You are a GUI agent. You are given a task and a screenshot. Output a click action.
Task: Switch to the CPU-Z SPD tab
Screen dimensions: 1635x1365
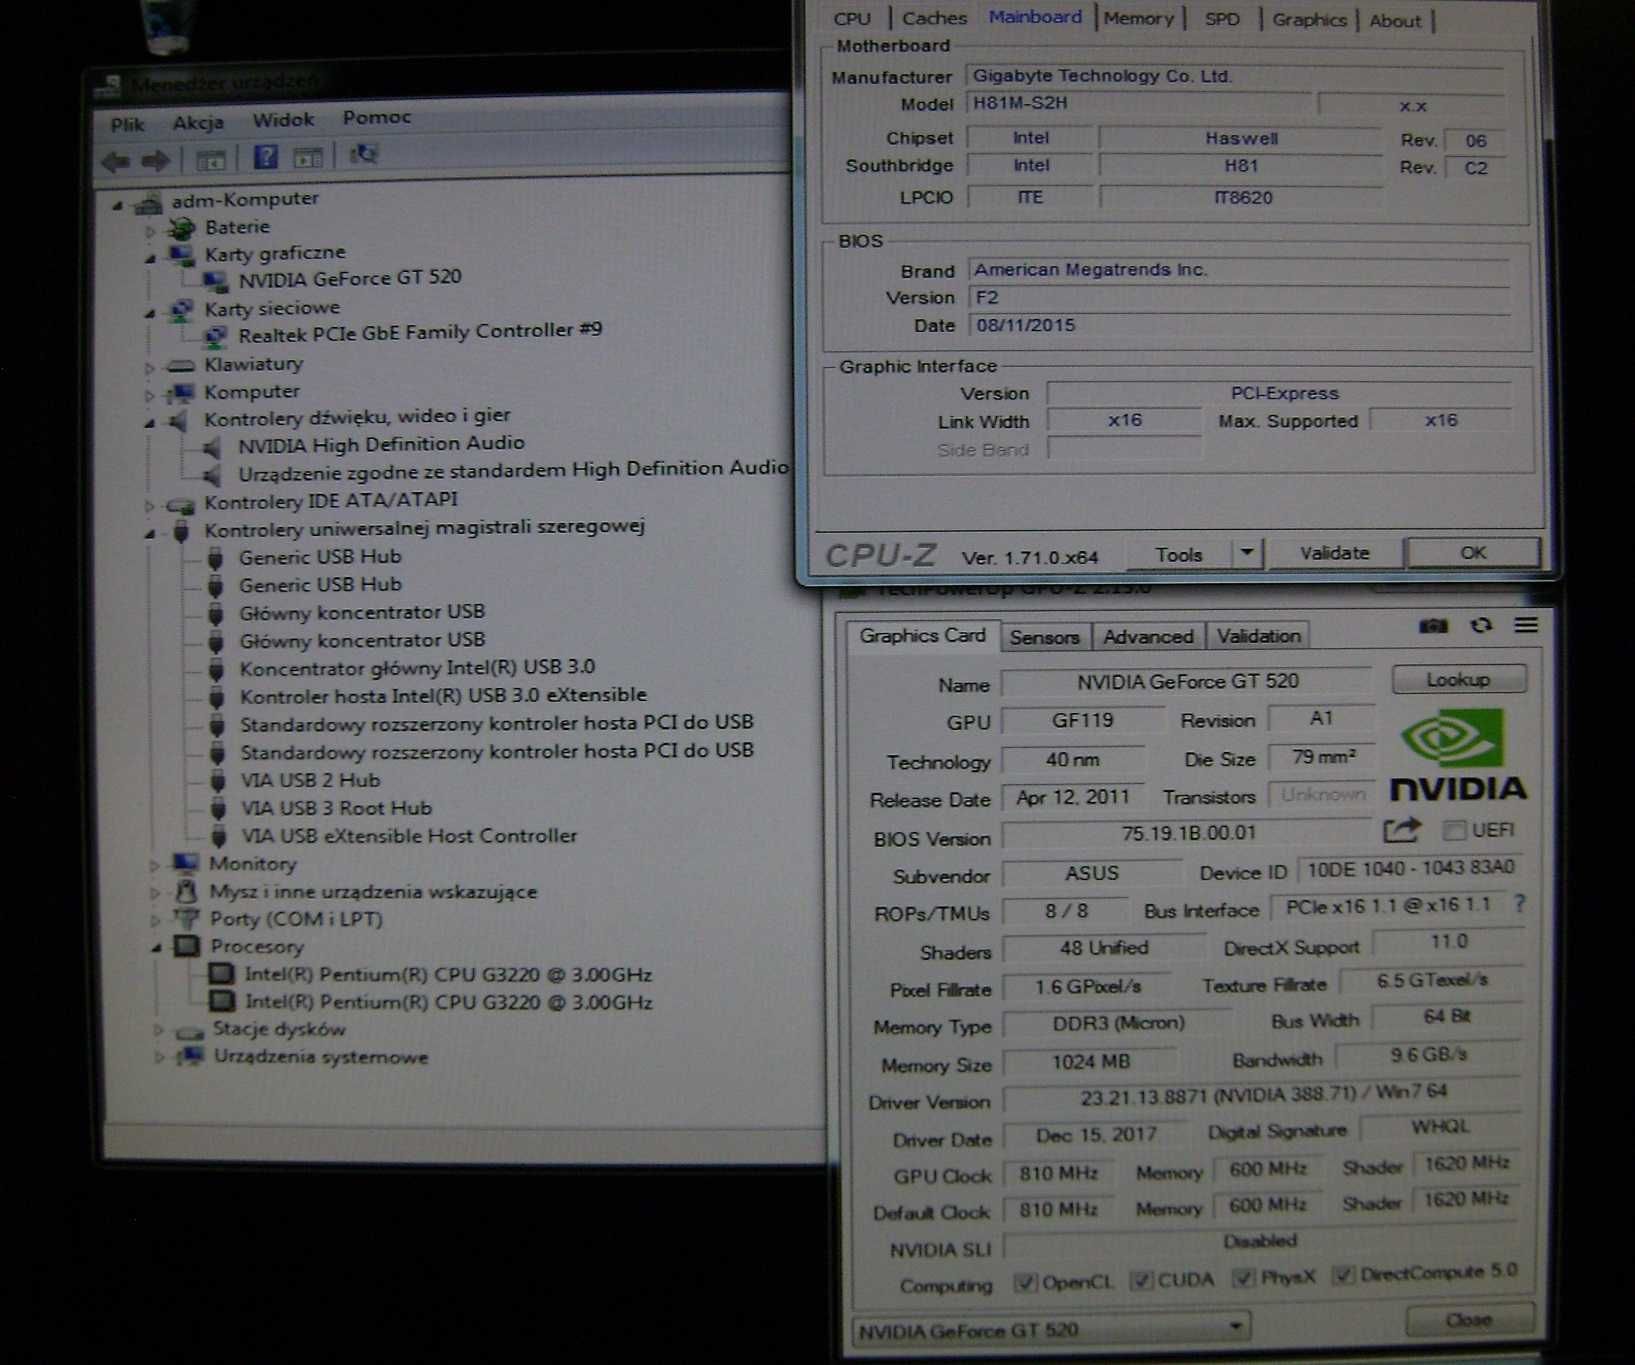point(1222,19)
